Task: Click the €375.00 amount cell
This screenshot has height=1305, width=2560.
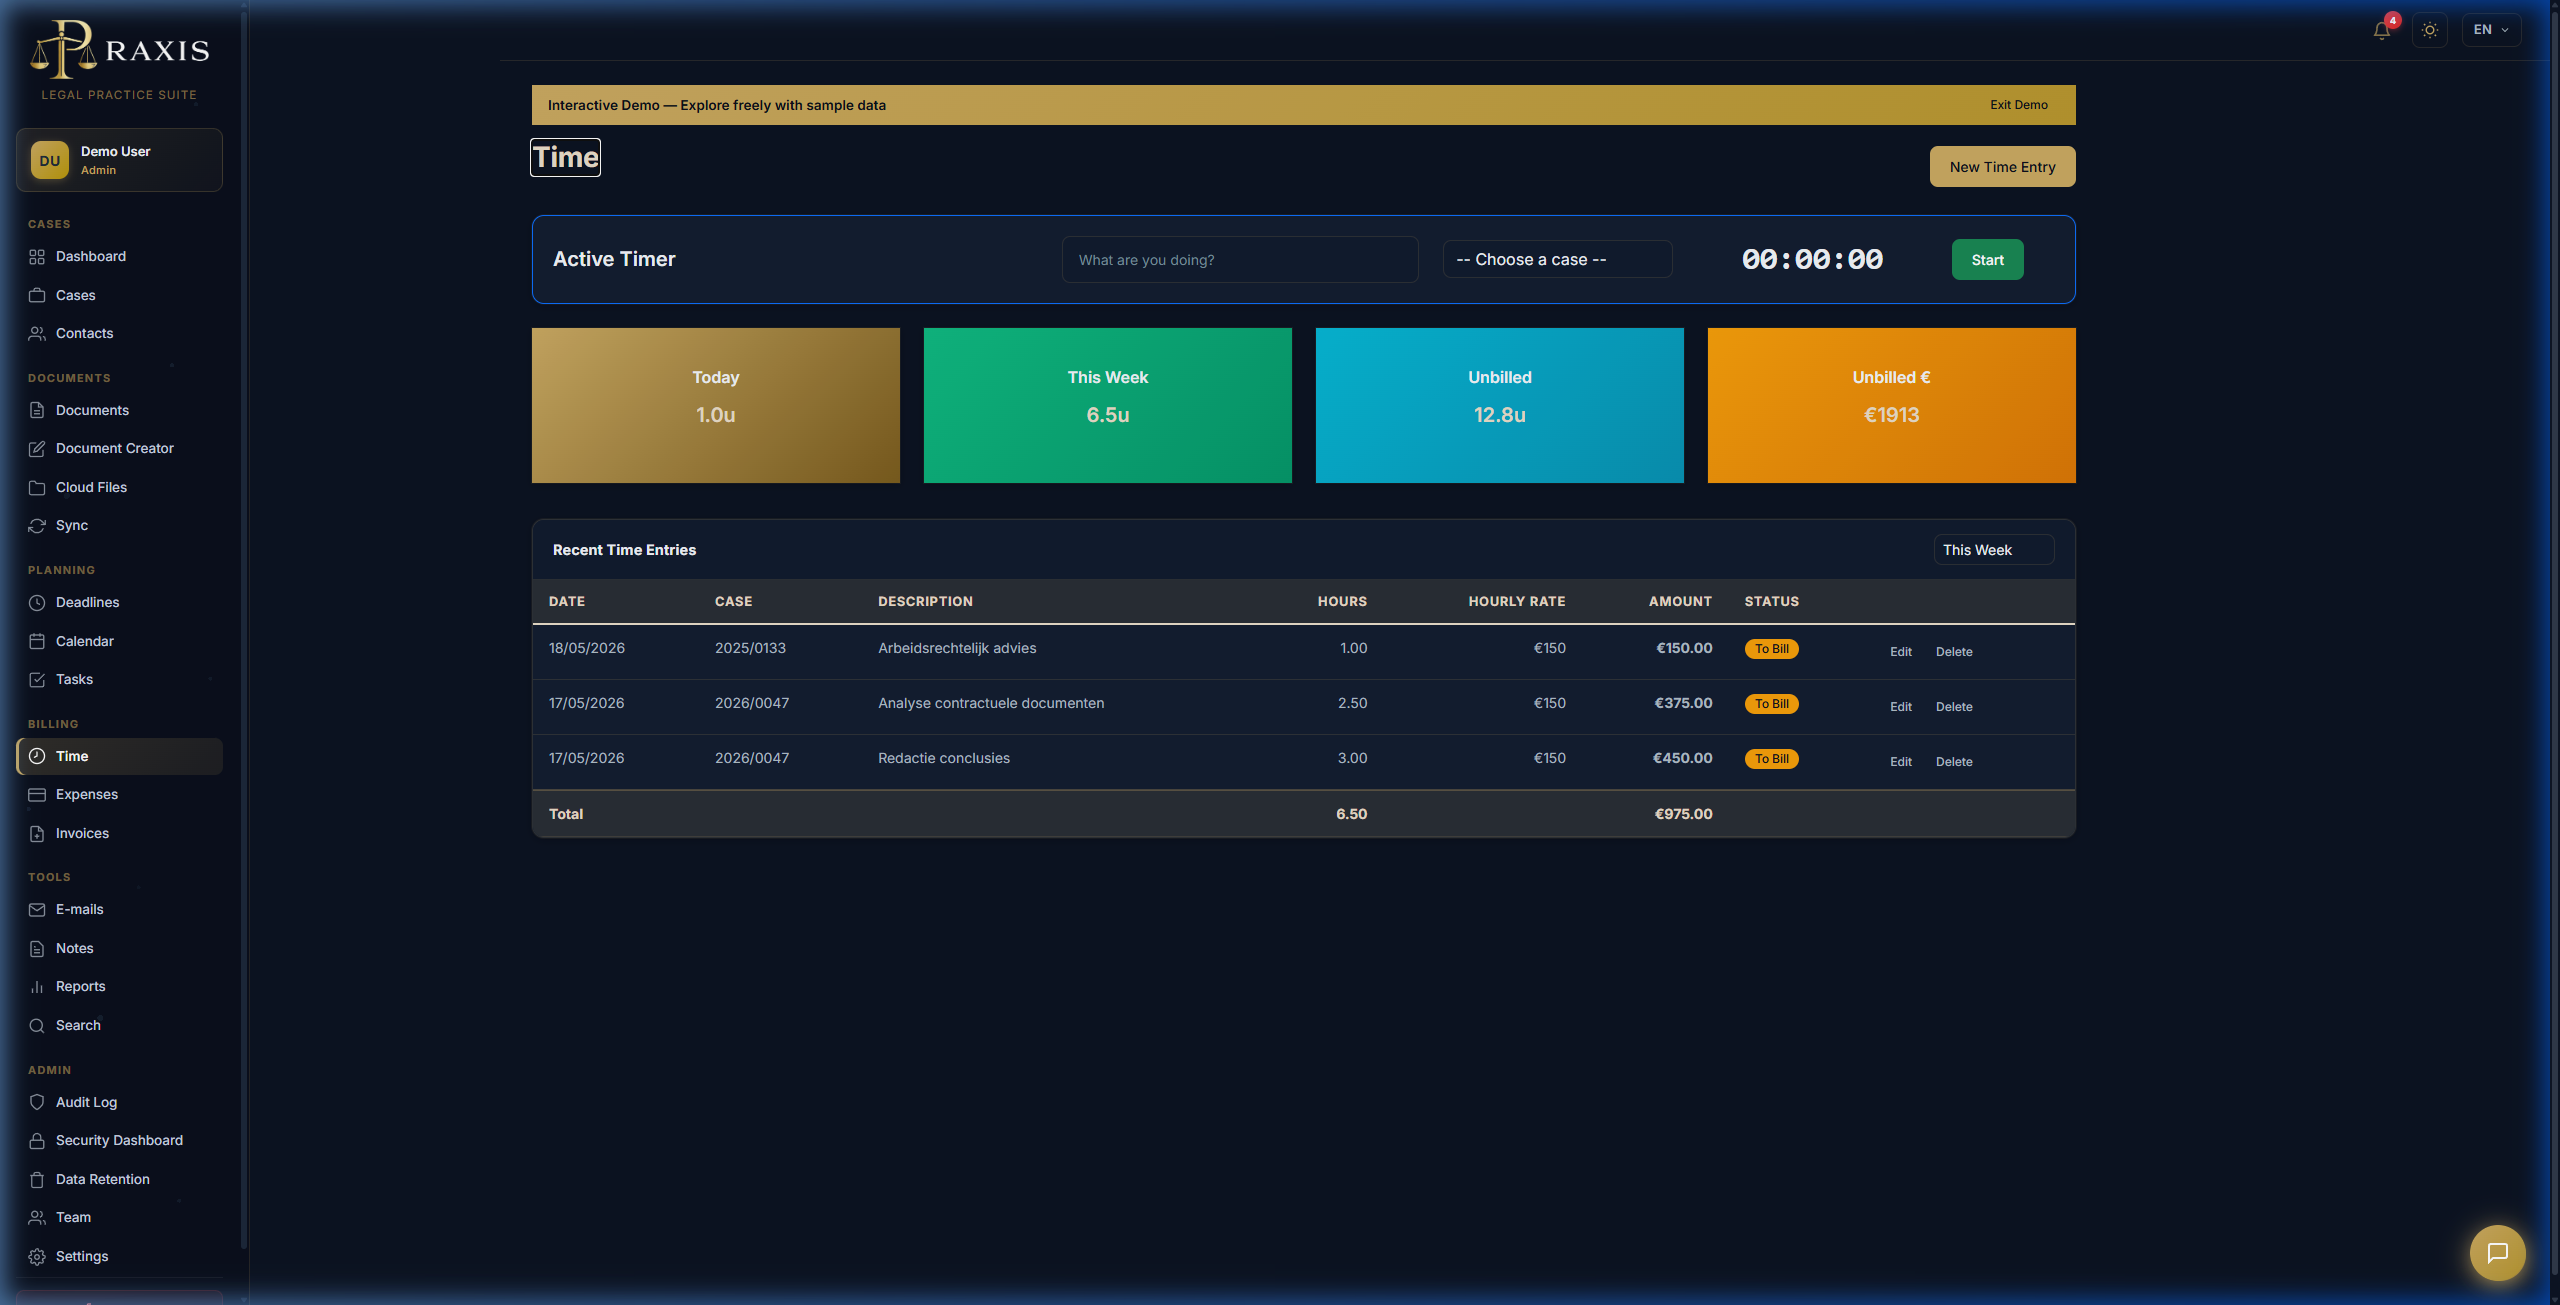Action: point(1683,704)
